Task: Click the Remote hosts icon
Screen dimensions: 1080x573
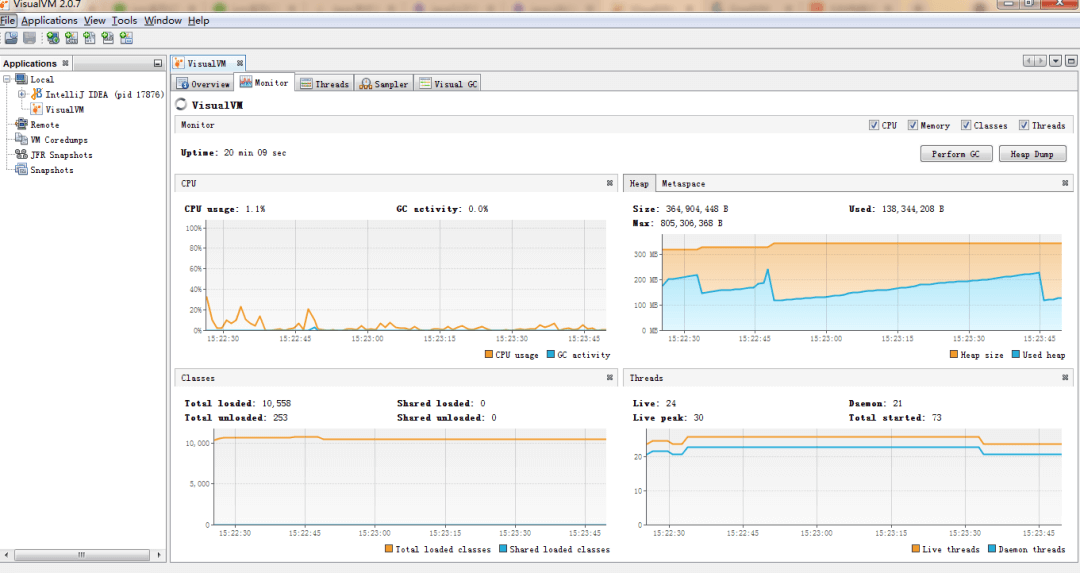Action: [21, 124]
